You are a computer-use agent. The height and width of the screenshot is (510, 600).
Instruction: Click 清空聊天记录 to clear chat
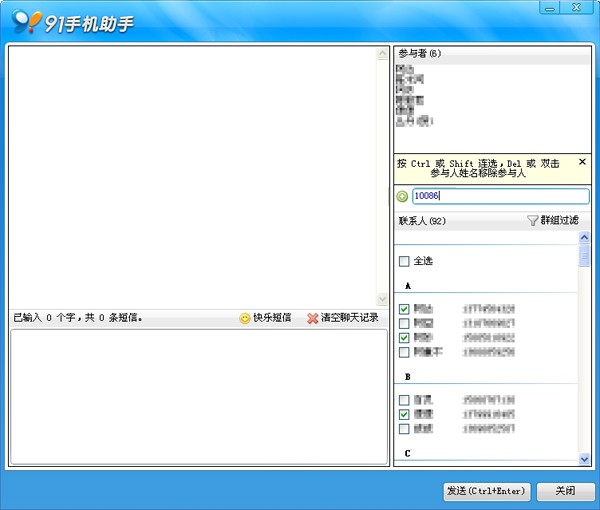coord(349,318)
